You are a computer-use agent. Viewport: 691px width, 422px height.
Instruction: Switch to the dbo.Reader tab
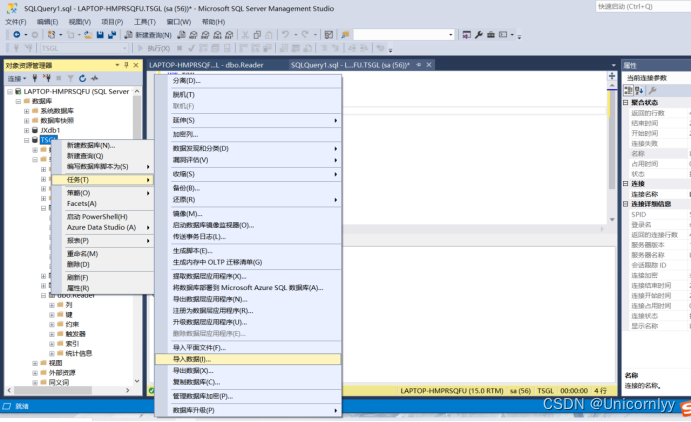(206, 65)
